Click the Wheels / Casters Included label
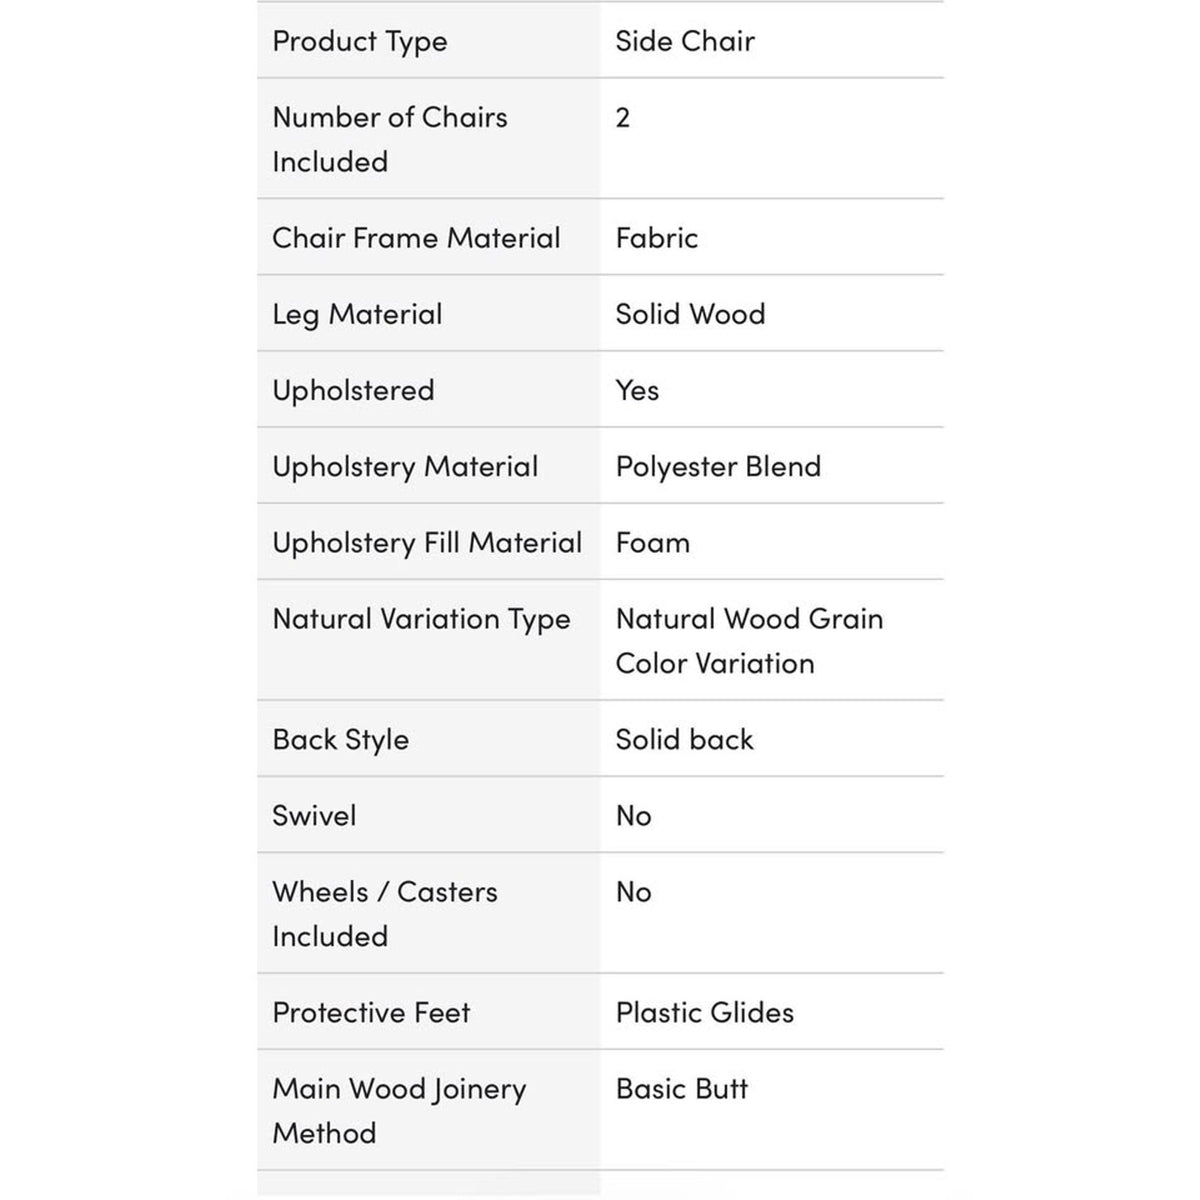This screenshot has width=1200, height=1200. 384,914
